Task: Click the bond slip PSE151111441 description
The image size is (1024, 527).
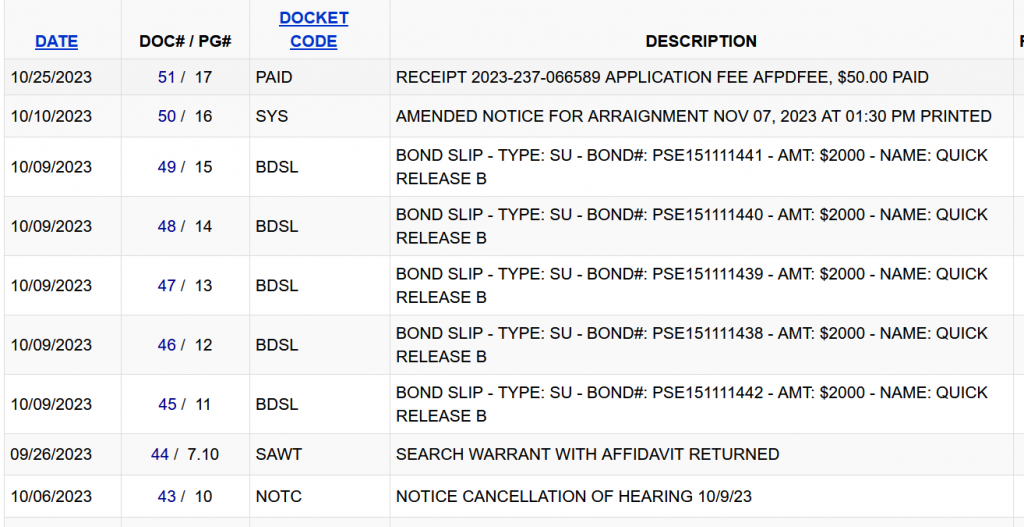Action: [691, 167]
